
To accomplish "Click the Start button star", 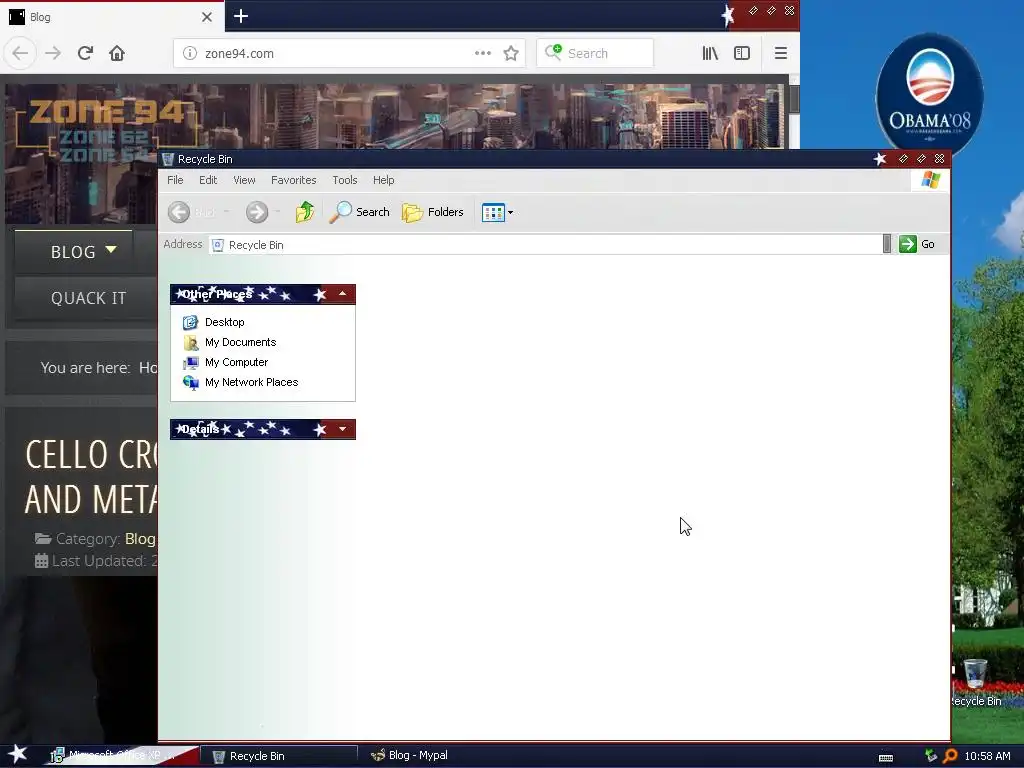I will 18,754.
